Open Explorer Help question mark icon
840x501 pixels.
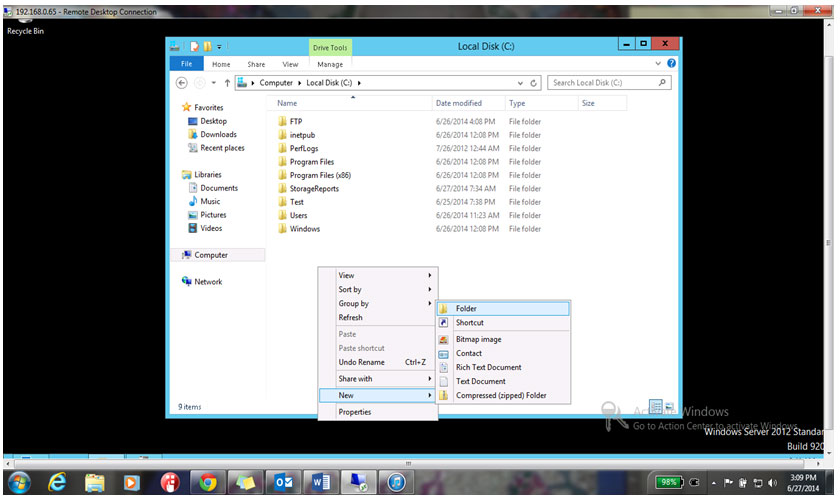671,63
